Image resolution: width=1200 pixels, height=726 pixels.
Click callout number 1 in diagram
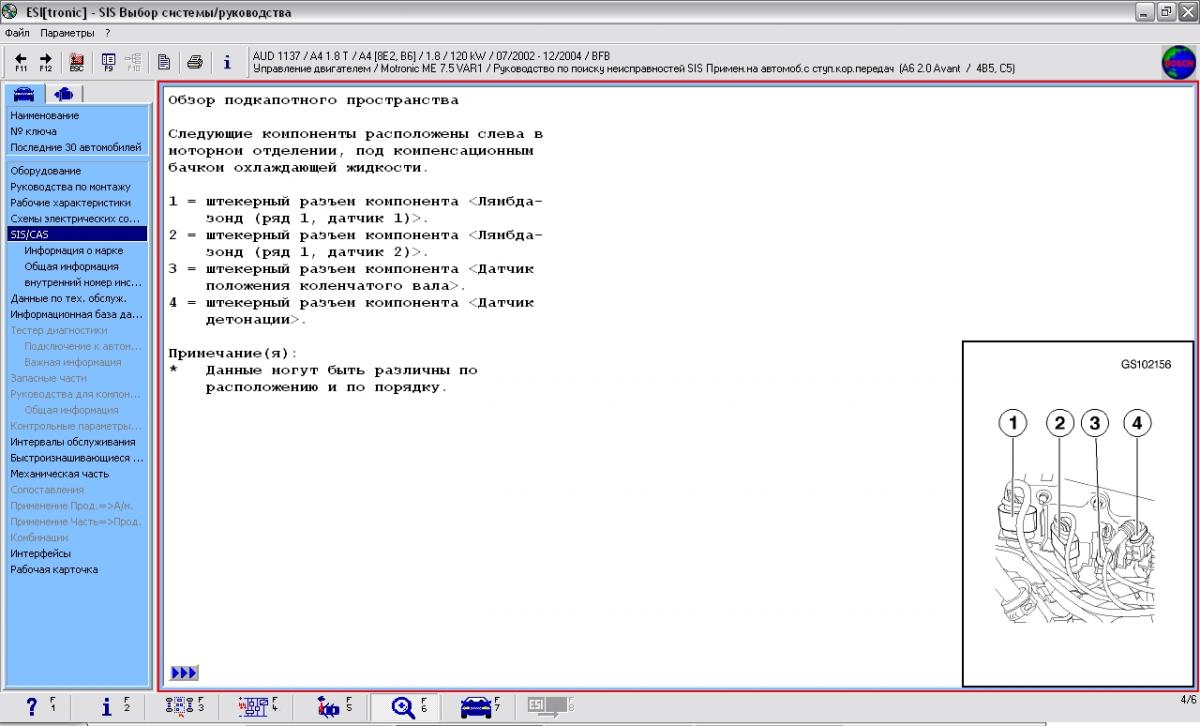point(1013,424)
